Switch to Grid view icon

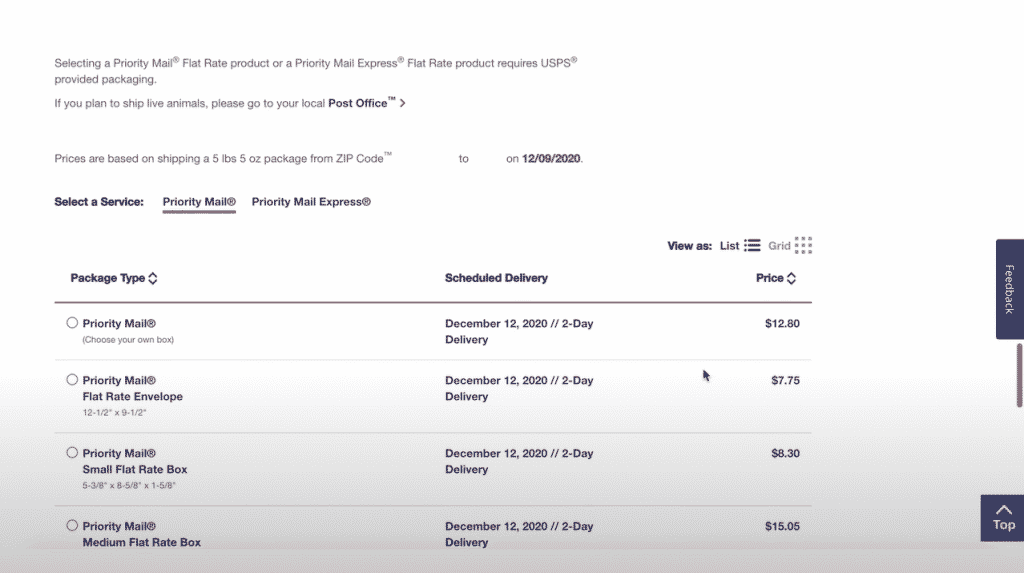[803, 246]
